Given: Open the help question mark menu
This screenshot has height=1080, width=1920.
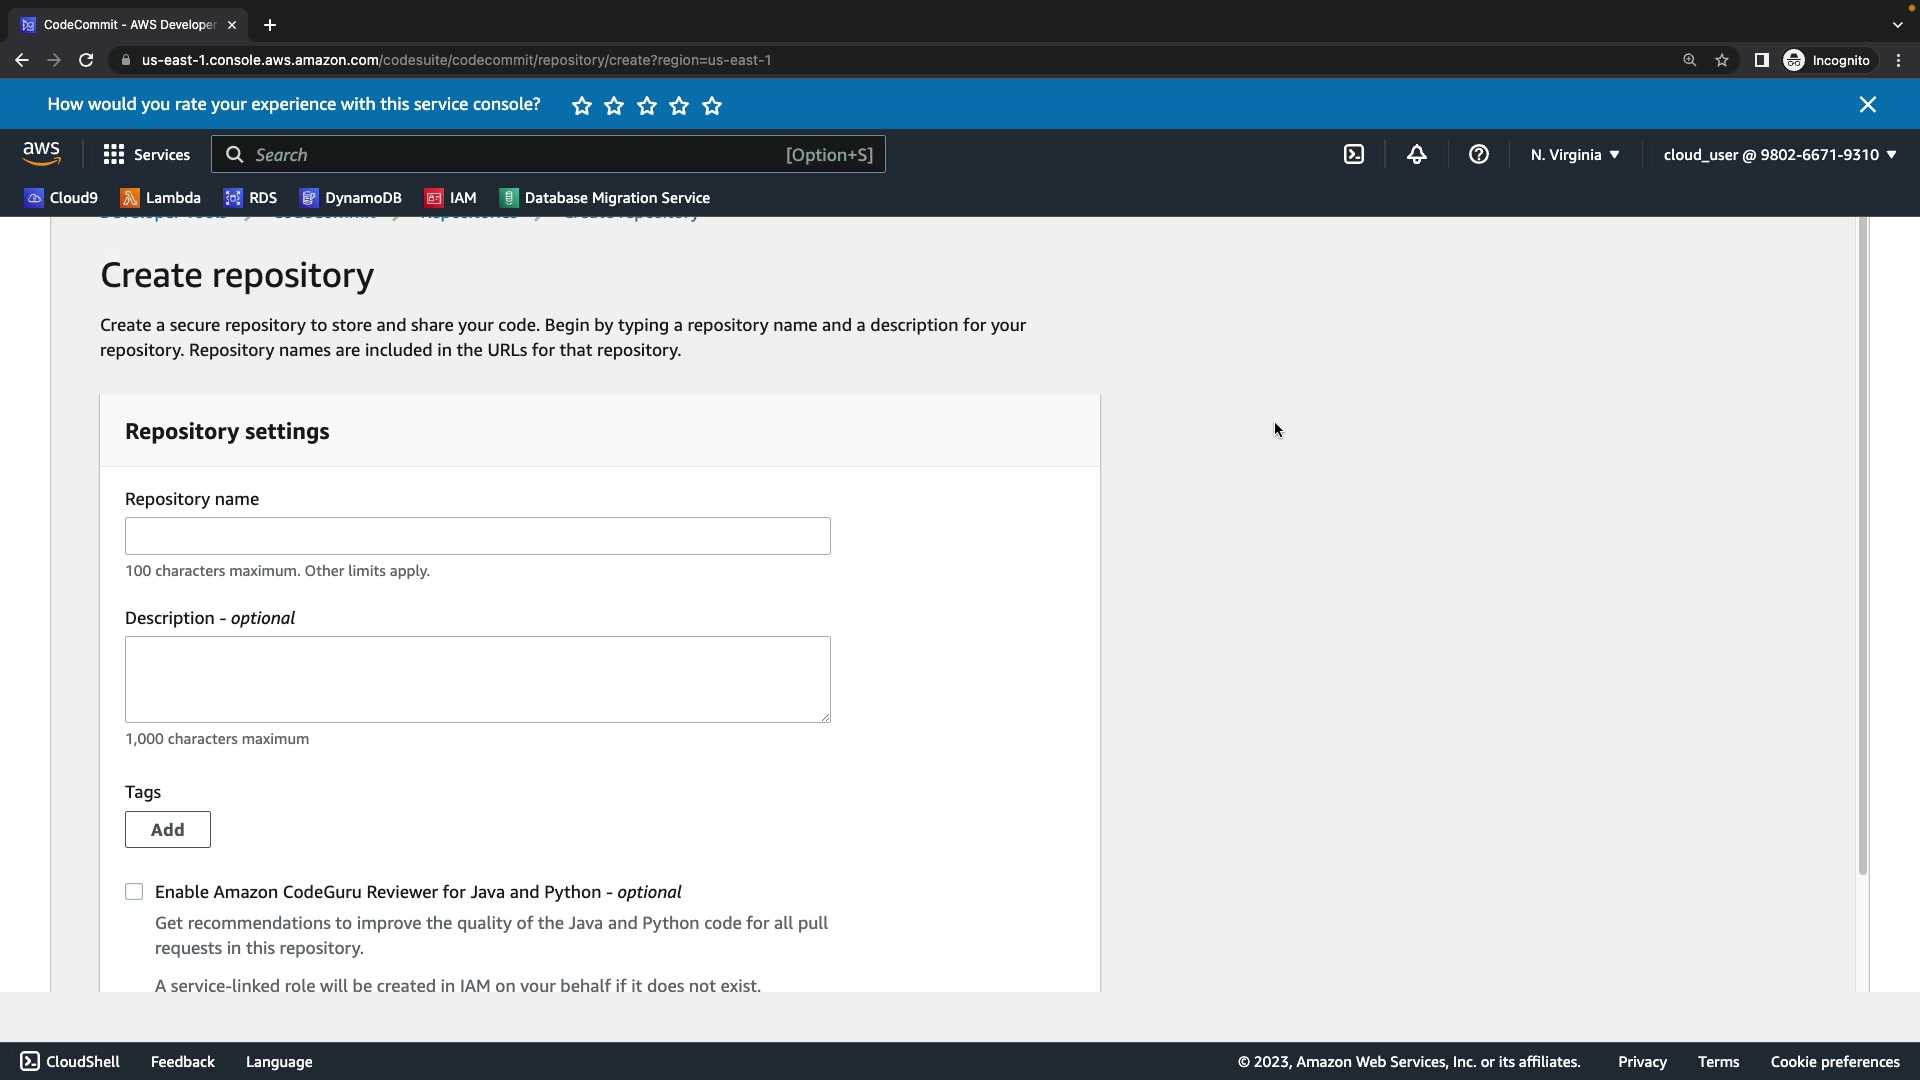Looking at the screenshot, I should [x=1478, y=155].
